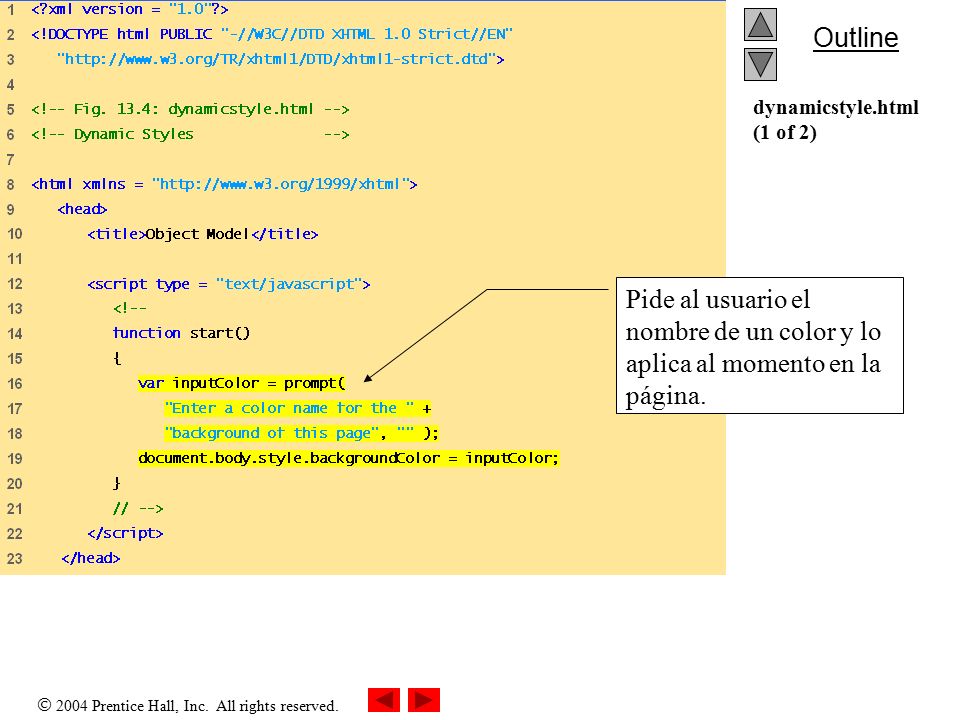Click the opening head tag on line 9
The width and height of the screenshot is (960, 720).
pyautogui.click(x=82, y=209)
